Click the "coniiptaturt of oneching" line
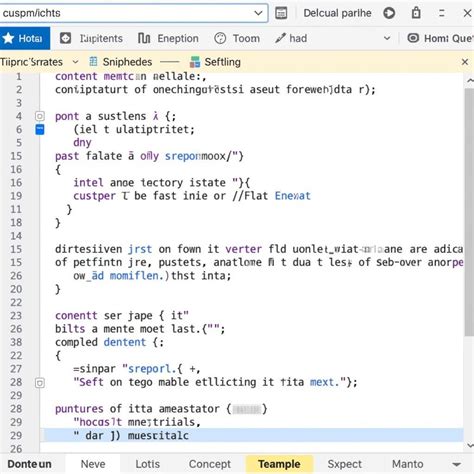 coord(215,90)
